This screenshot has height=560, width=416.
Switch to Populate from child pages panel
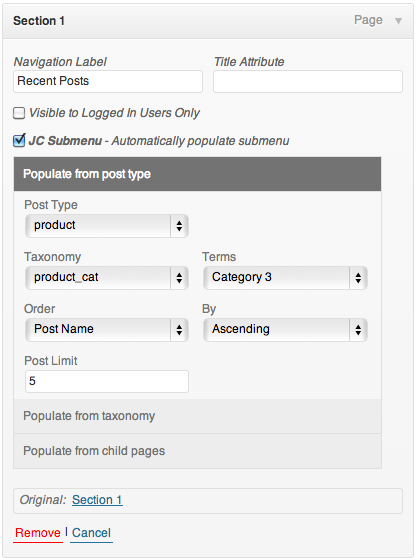tap(197, 451)
